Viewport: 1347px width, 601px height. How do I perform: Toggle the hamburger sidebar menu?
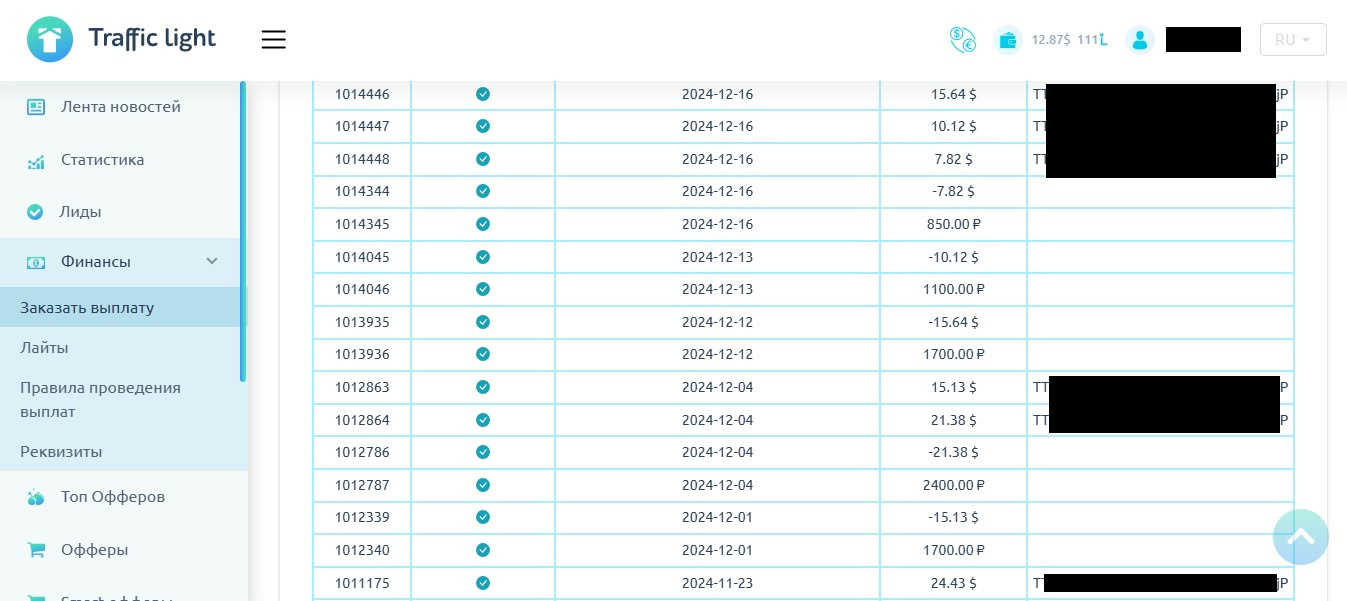click(274, 40)
